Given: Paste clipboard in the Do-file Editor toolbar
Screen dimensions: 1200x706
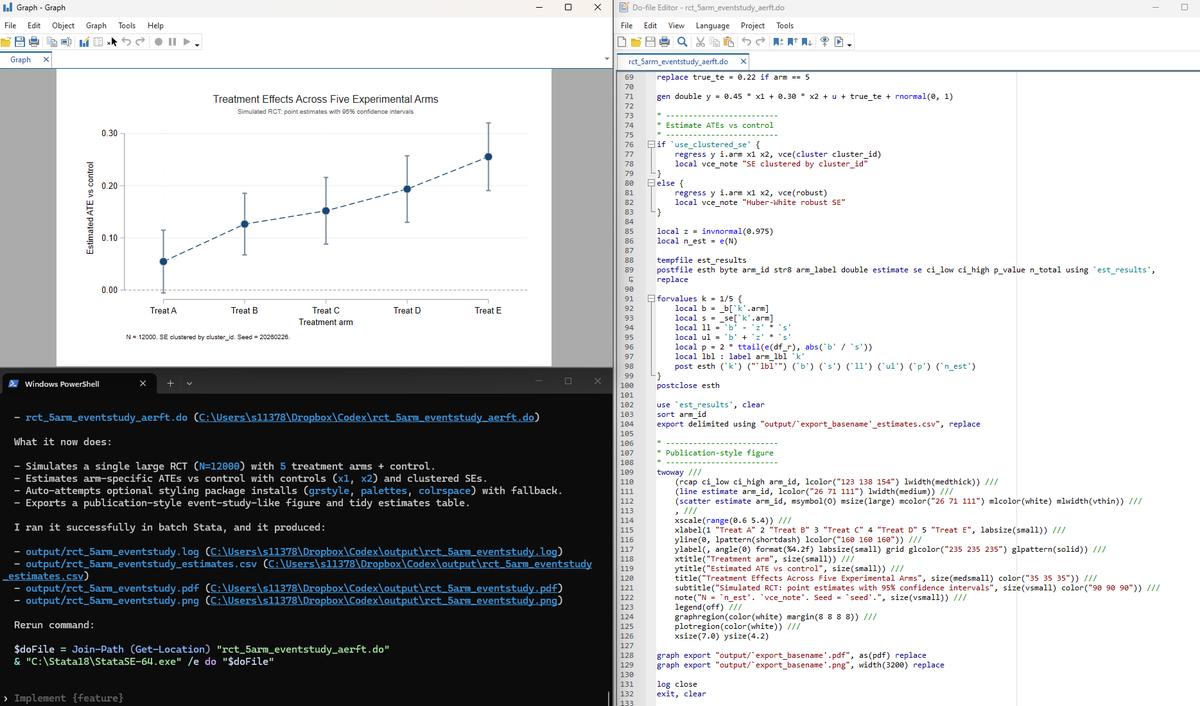Looking at the screenshot, I should tap(728, 42).
